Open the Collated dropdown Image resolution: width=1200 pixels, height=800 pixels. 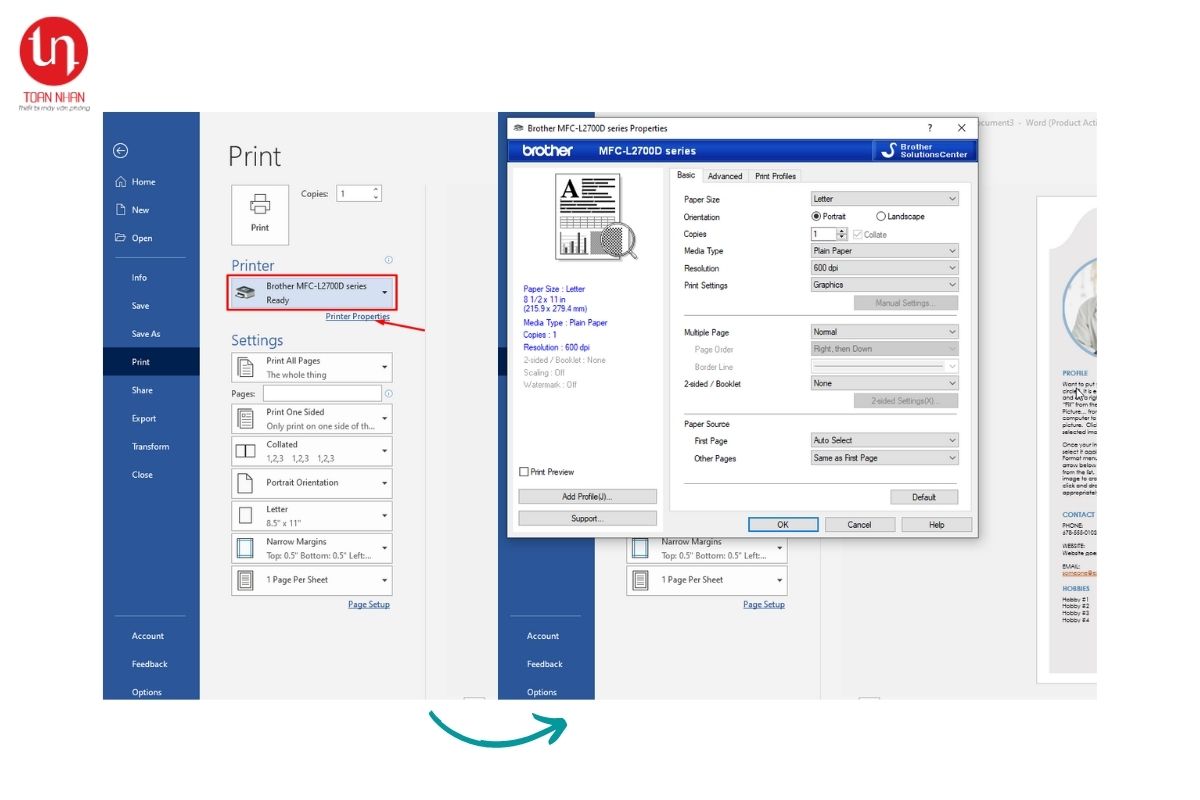pos(312,451)
